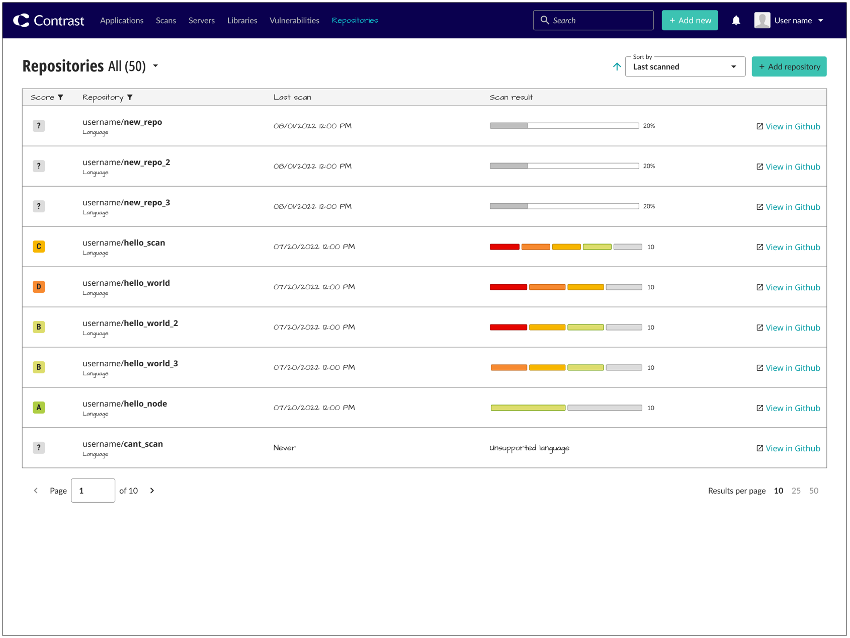Click the hello_node severity result bar
Screen dimensions: 850x638
coord(566,408)
